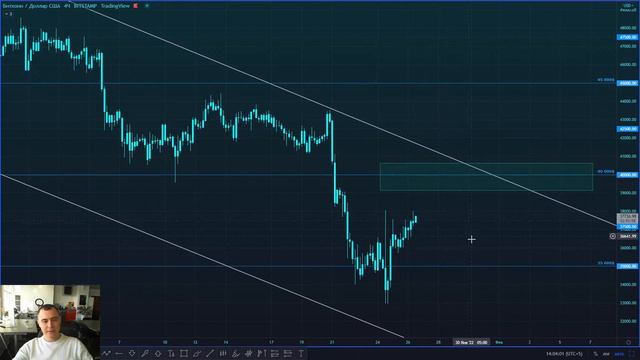
Task: Select the horizontal line drawing tool
Action: tap(119, 353)
